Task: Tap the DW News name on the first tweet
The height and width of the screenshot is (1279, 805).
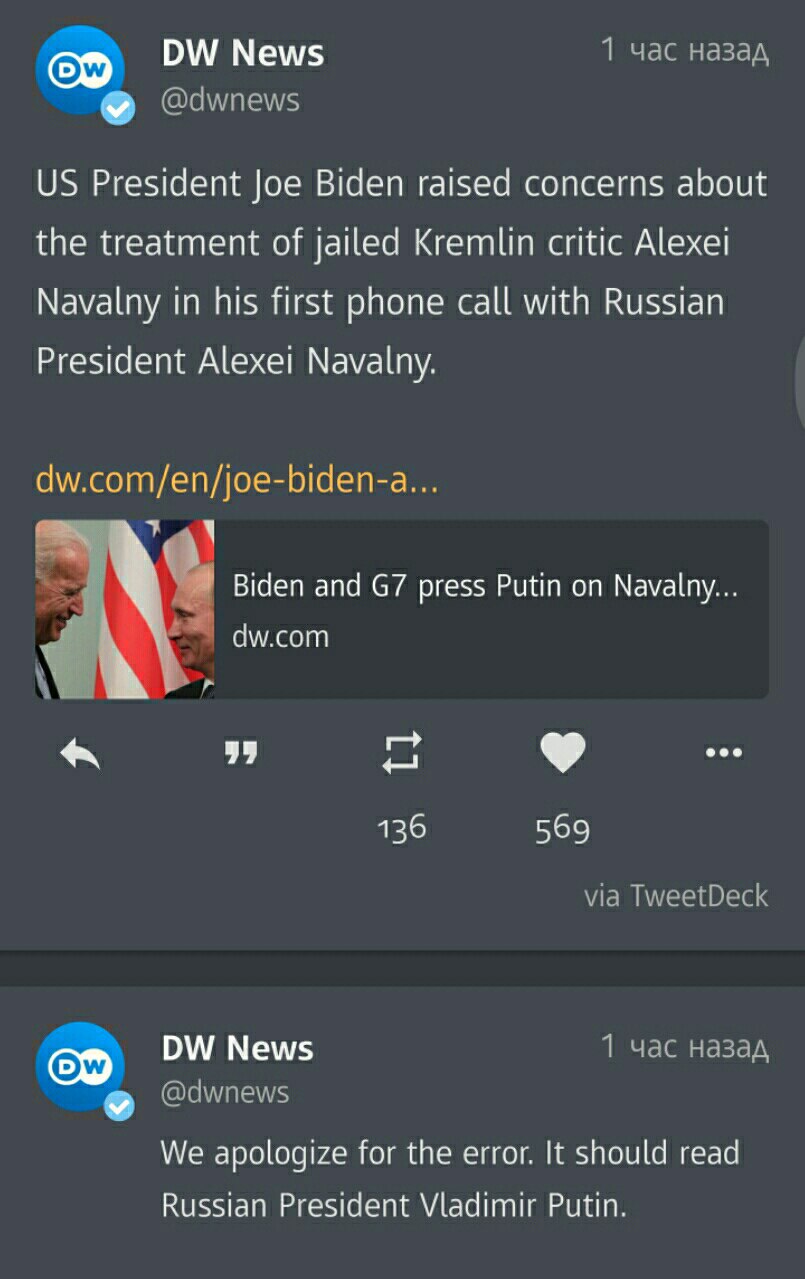Action: coord(243,53)
